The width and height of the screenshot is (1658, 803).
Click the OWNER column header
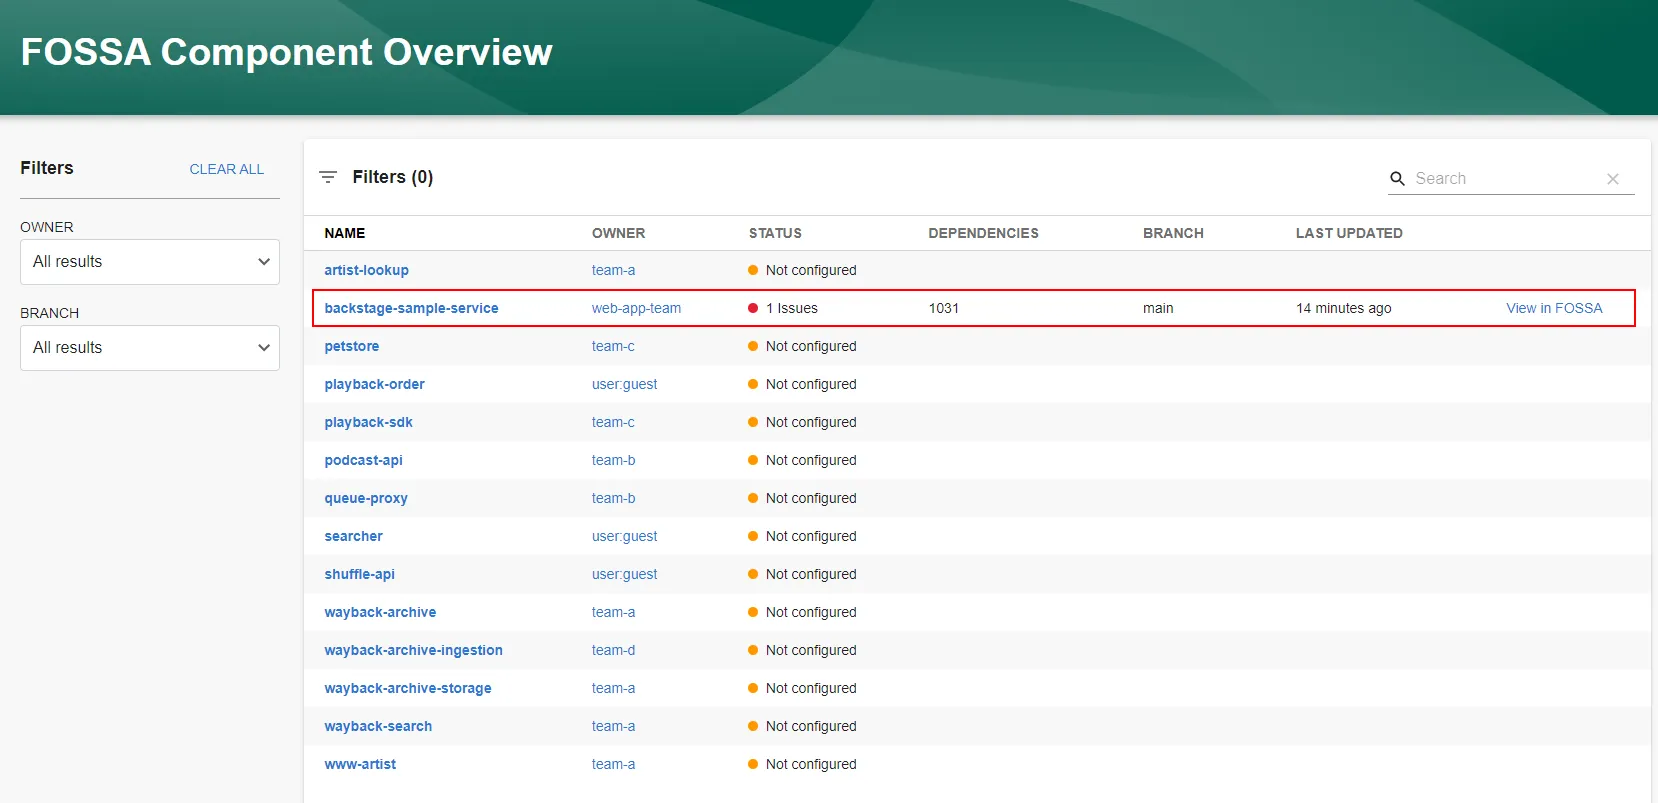[x=618, y=233]
